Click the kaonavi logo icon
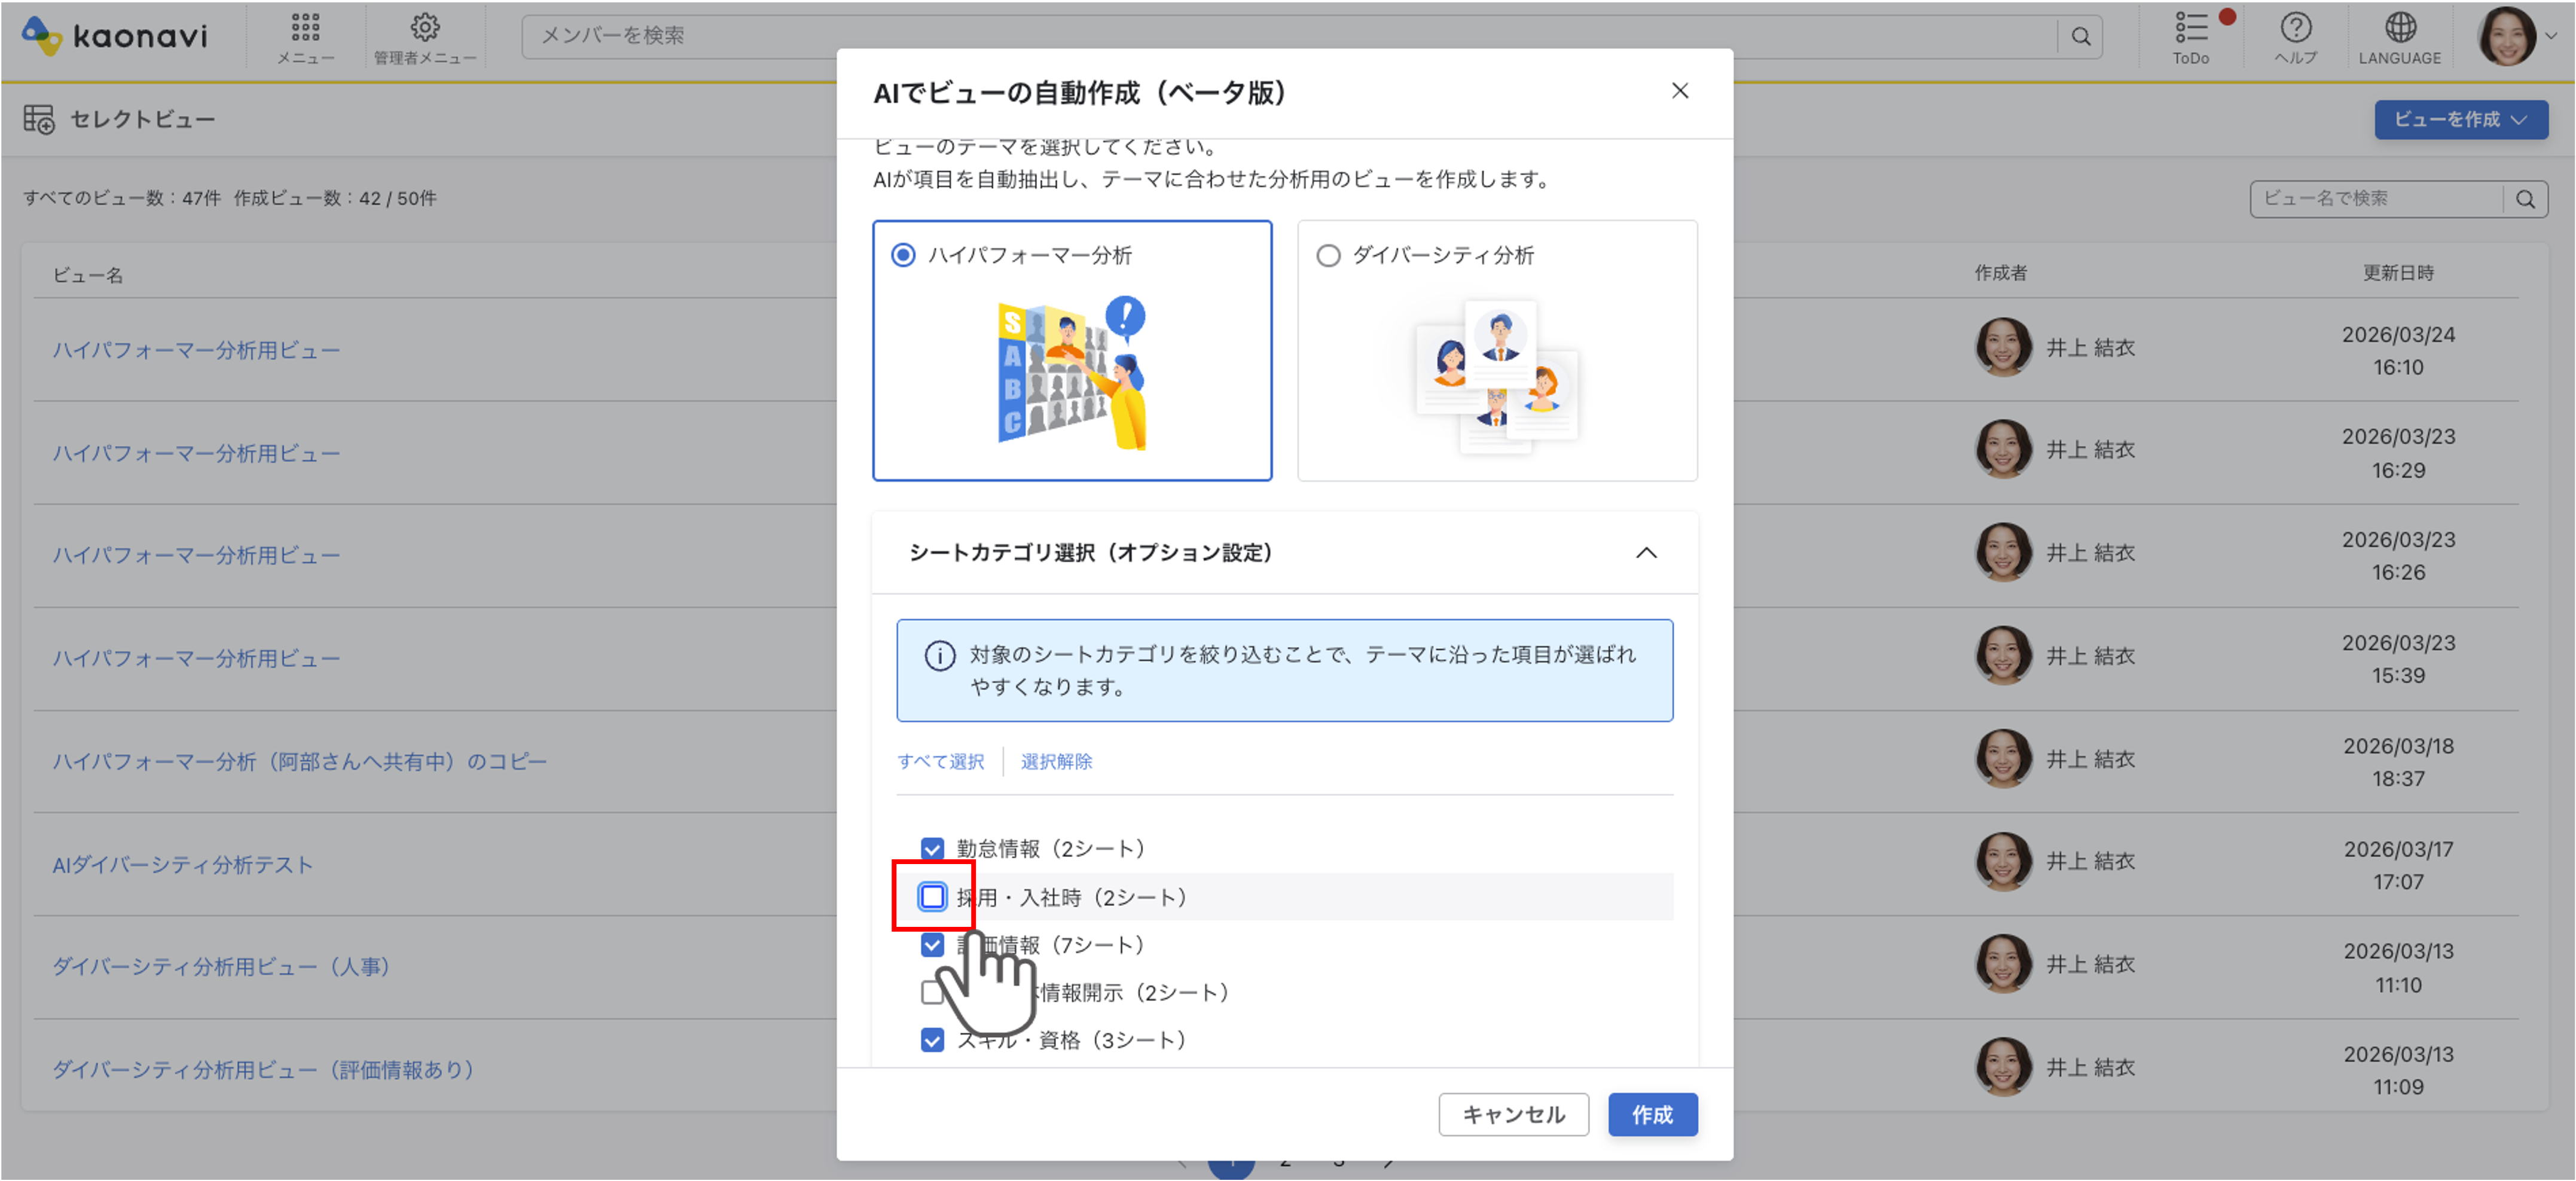 pyautogui.click(x=42, y=36)
